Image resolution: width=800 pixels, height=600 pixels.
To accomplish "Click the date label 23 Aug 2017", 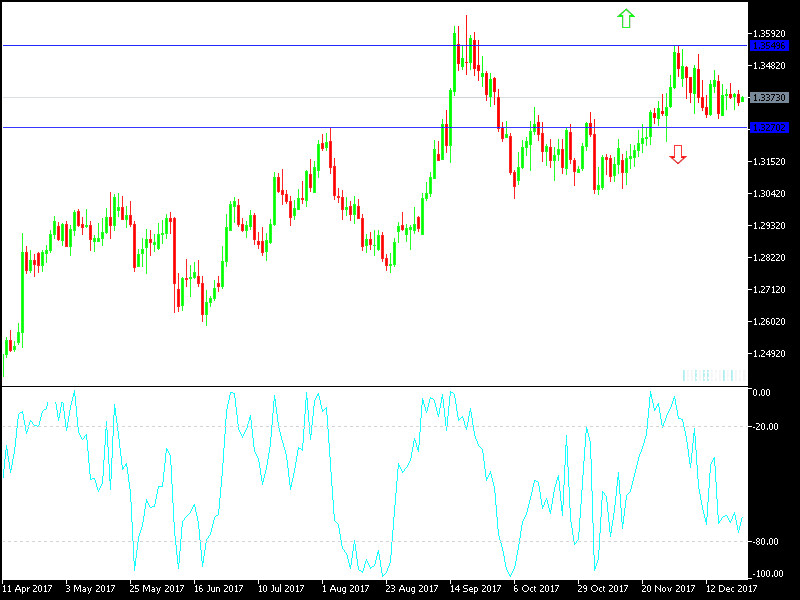I will point(410,588).
